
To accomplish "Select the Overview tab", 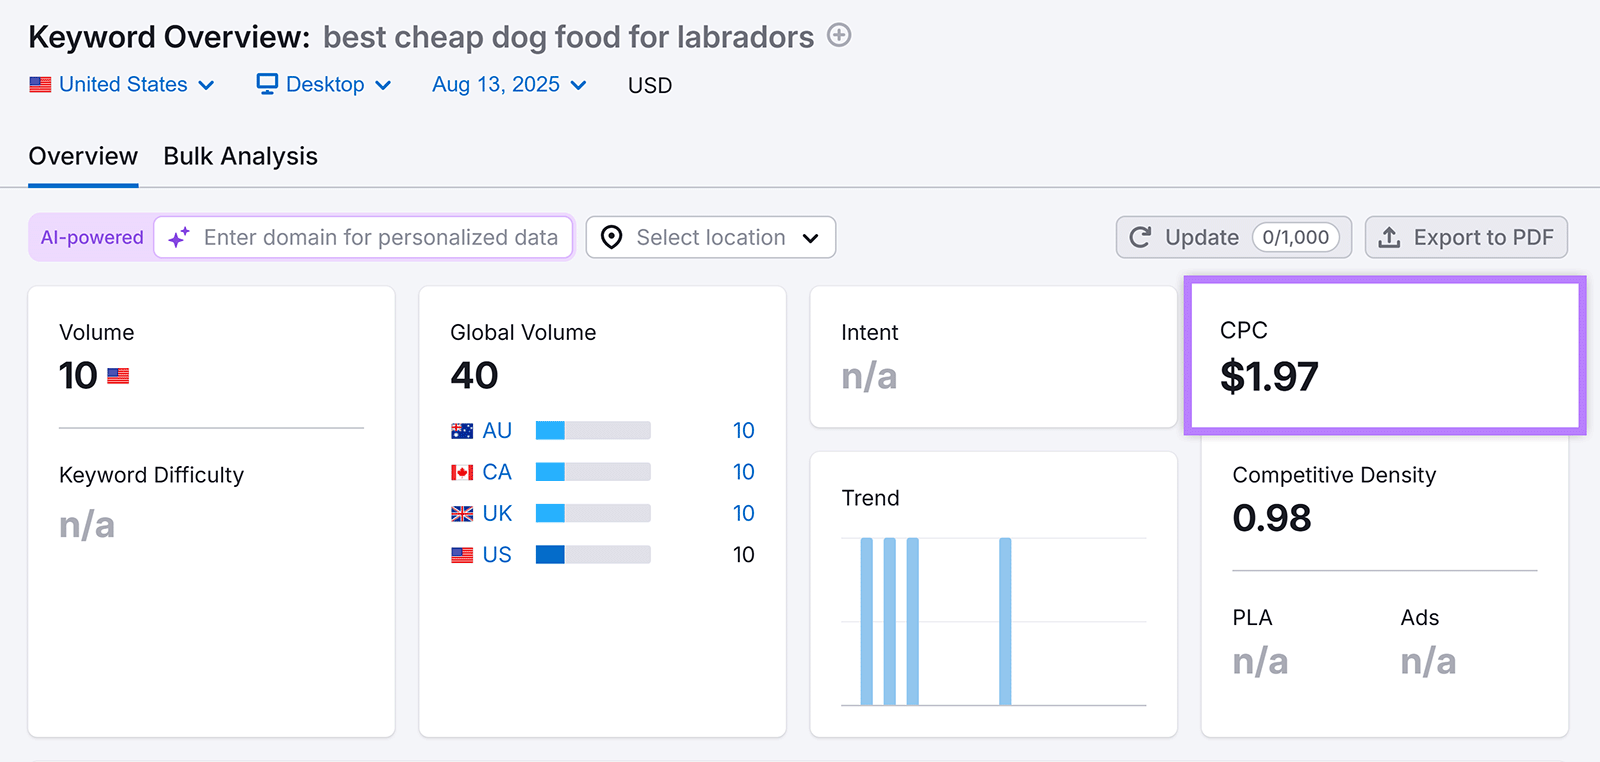I will point(83,156).
